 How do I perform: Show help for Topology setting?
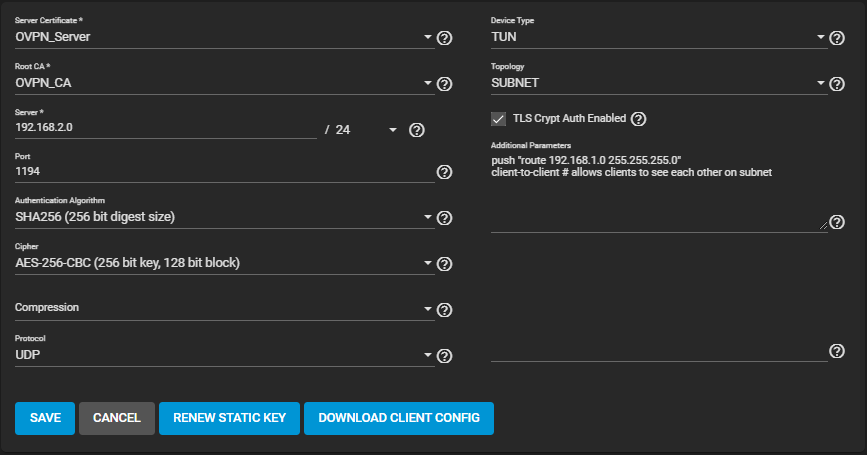pyautogui.click(x=837, y=84)
